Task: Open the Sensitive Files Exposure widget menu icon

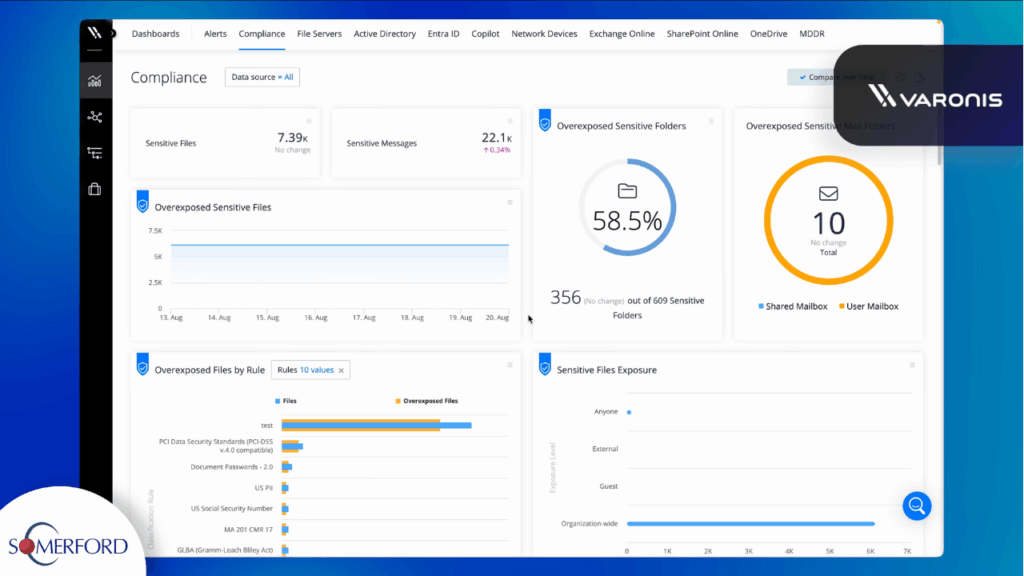Action: [x=911, y=365]
